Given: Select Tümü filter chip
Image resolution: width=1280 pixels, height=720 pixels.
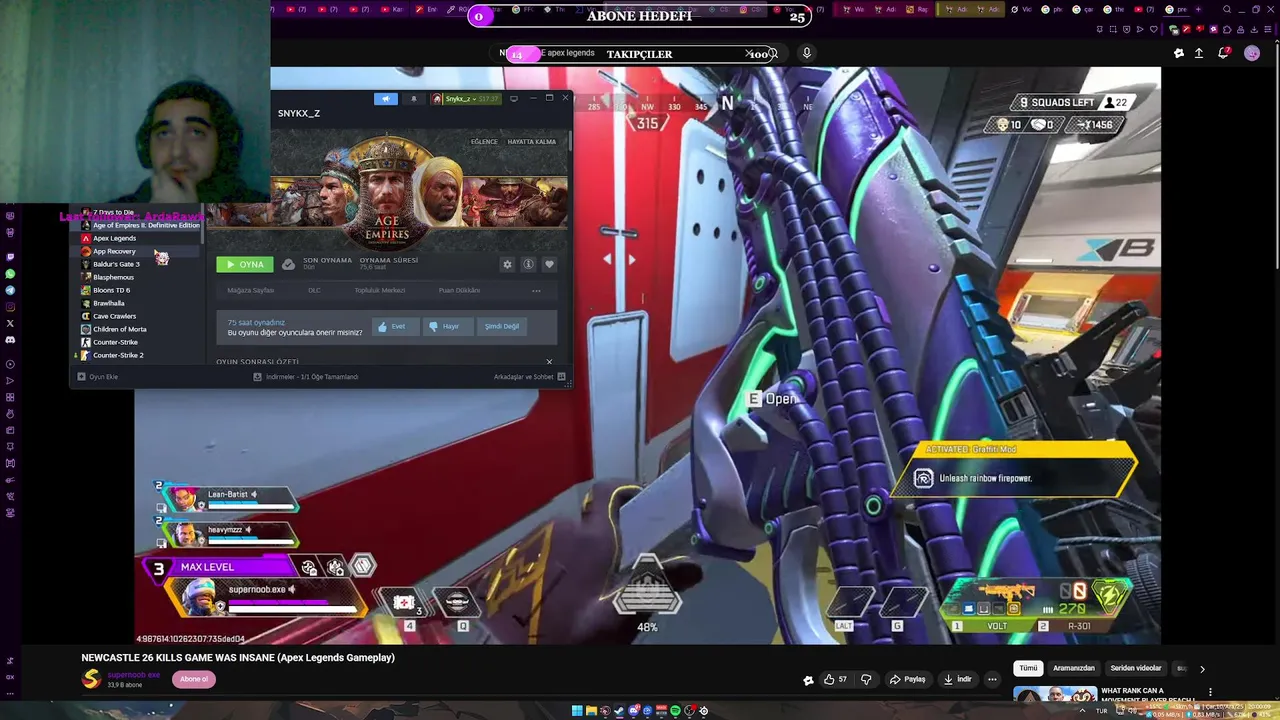Looking at the screenshot, I should point(1028,668).
